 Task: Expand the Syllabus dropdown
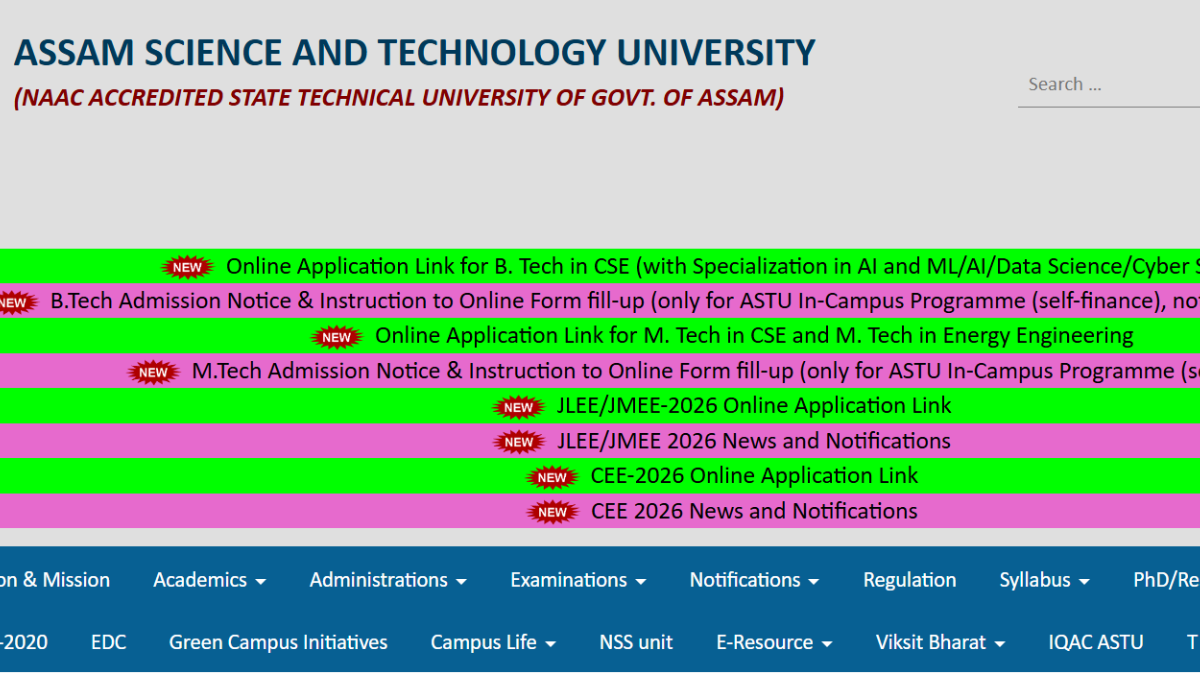(x=1044, y=580)
